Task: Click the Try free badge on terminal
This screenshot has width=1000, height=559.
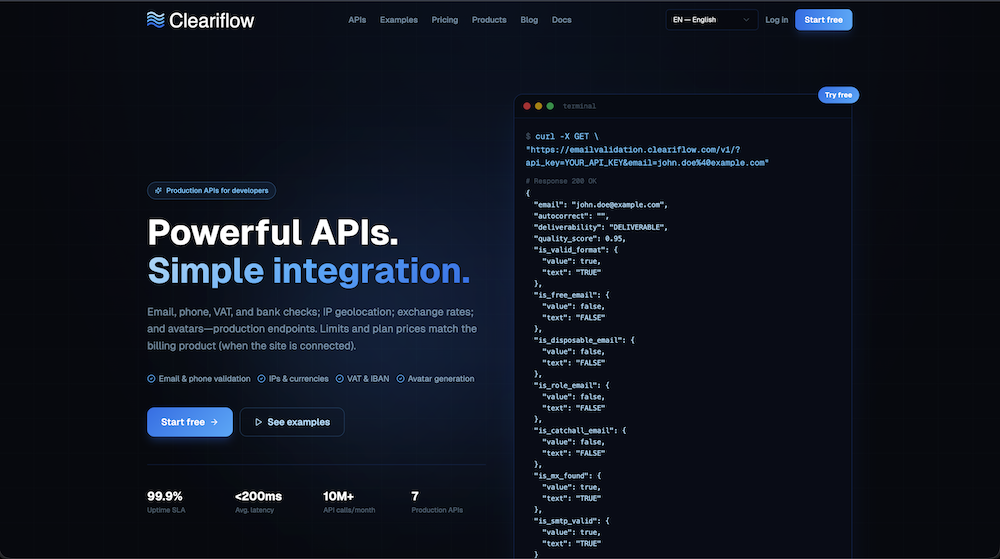Action: 838,95
